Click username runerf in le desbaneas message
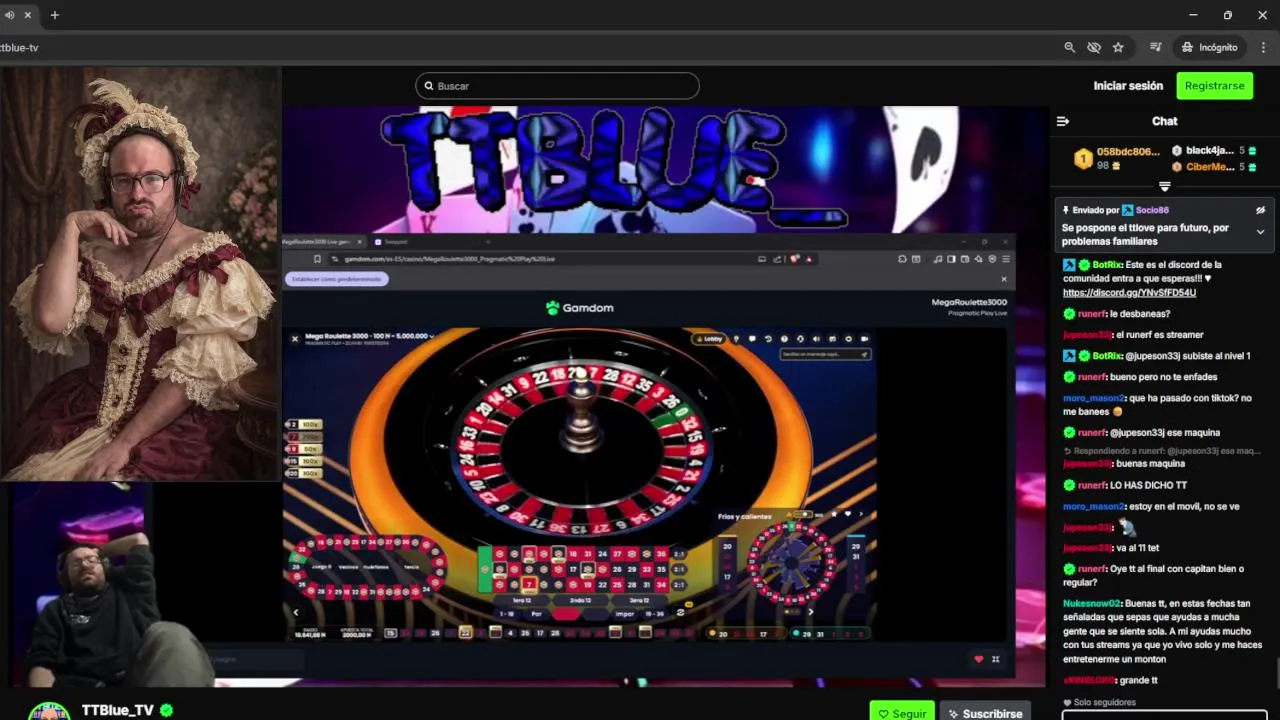Image resolution: width=1280 pixels, height=720 pixels. 1092,314
